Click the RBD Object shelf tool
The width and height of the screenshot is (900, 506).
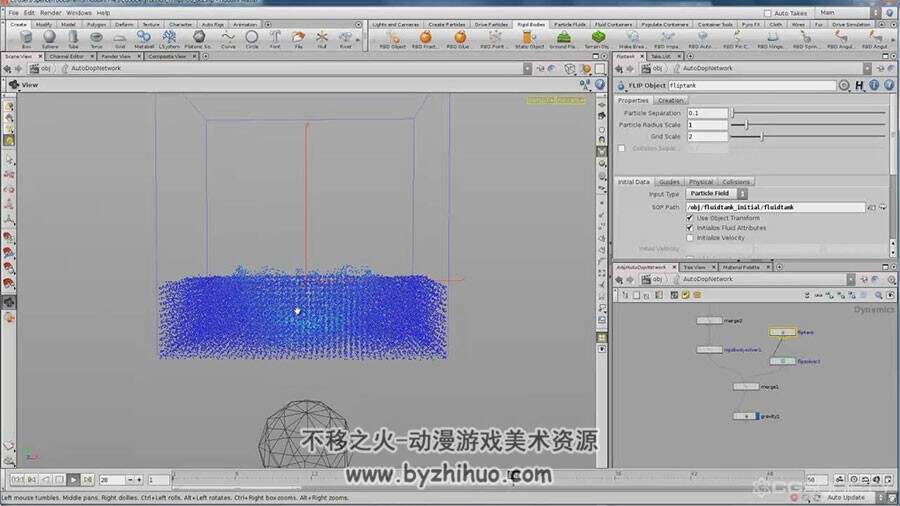click(x=393, y=40)
